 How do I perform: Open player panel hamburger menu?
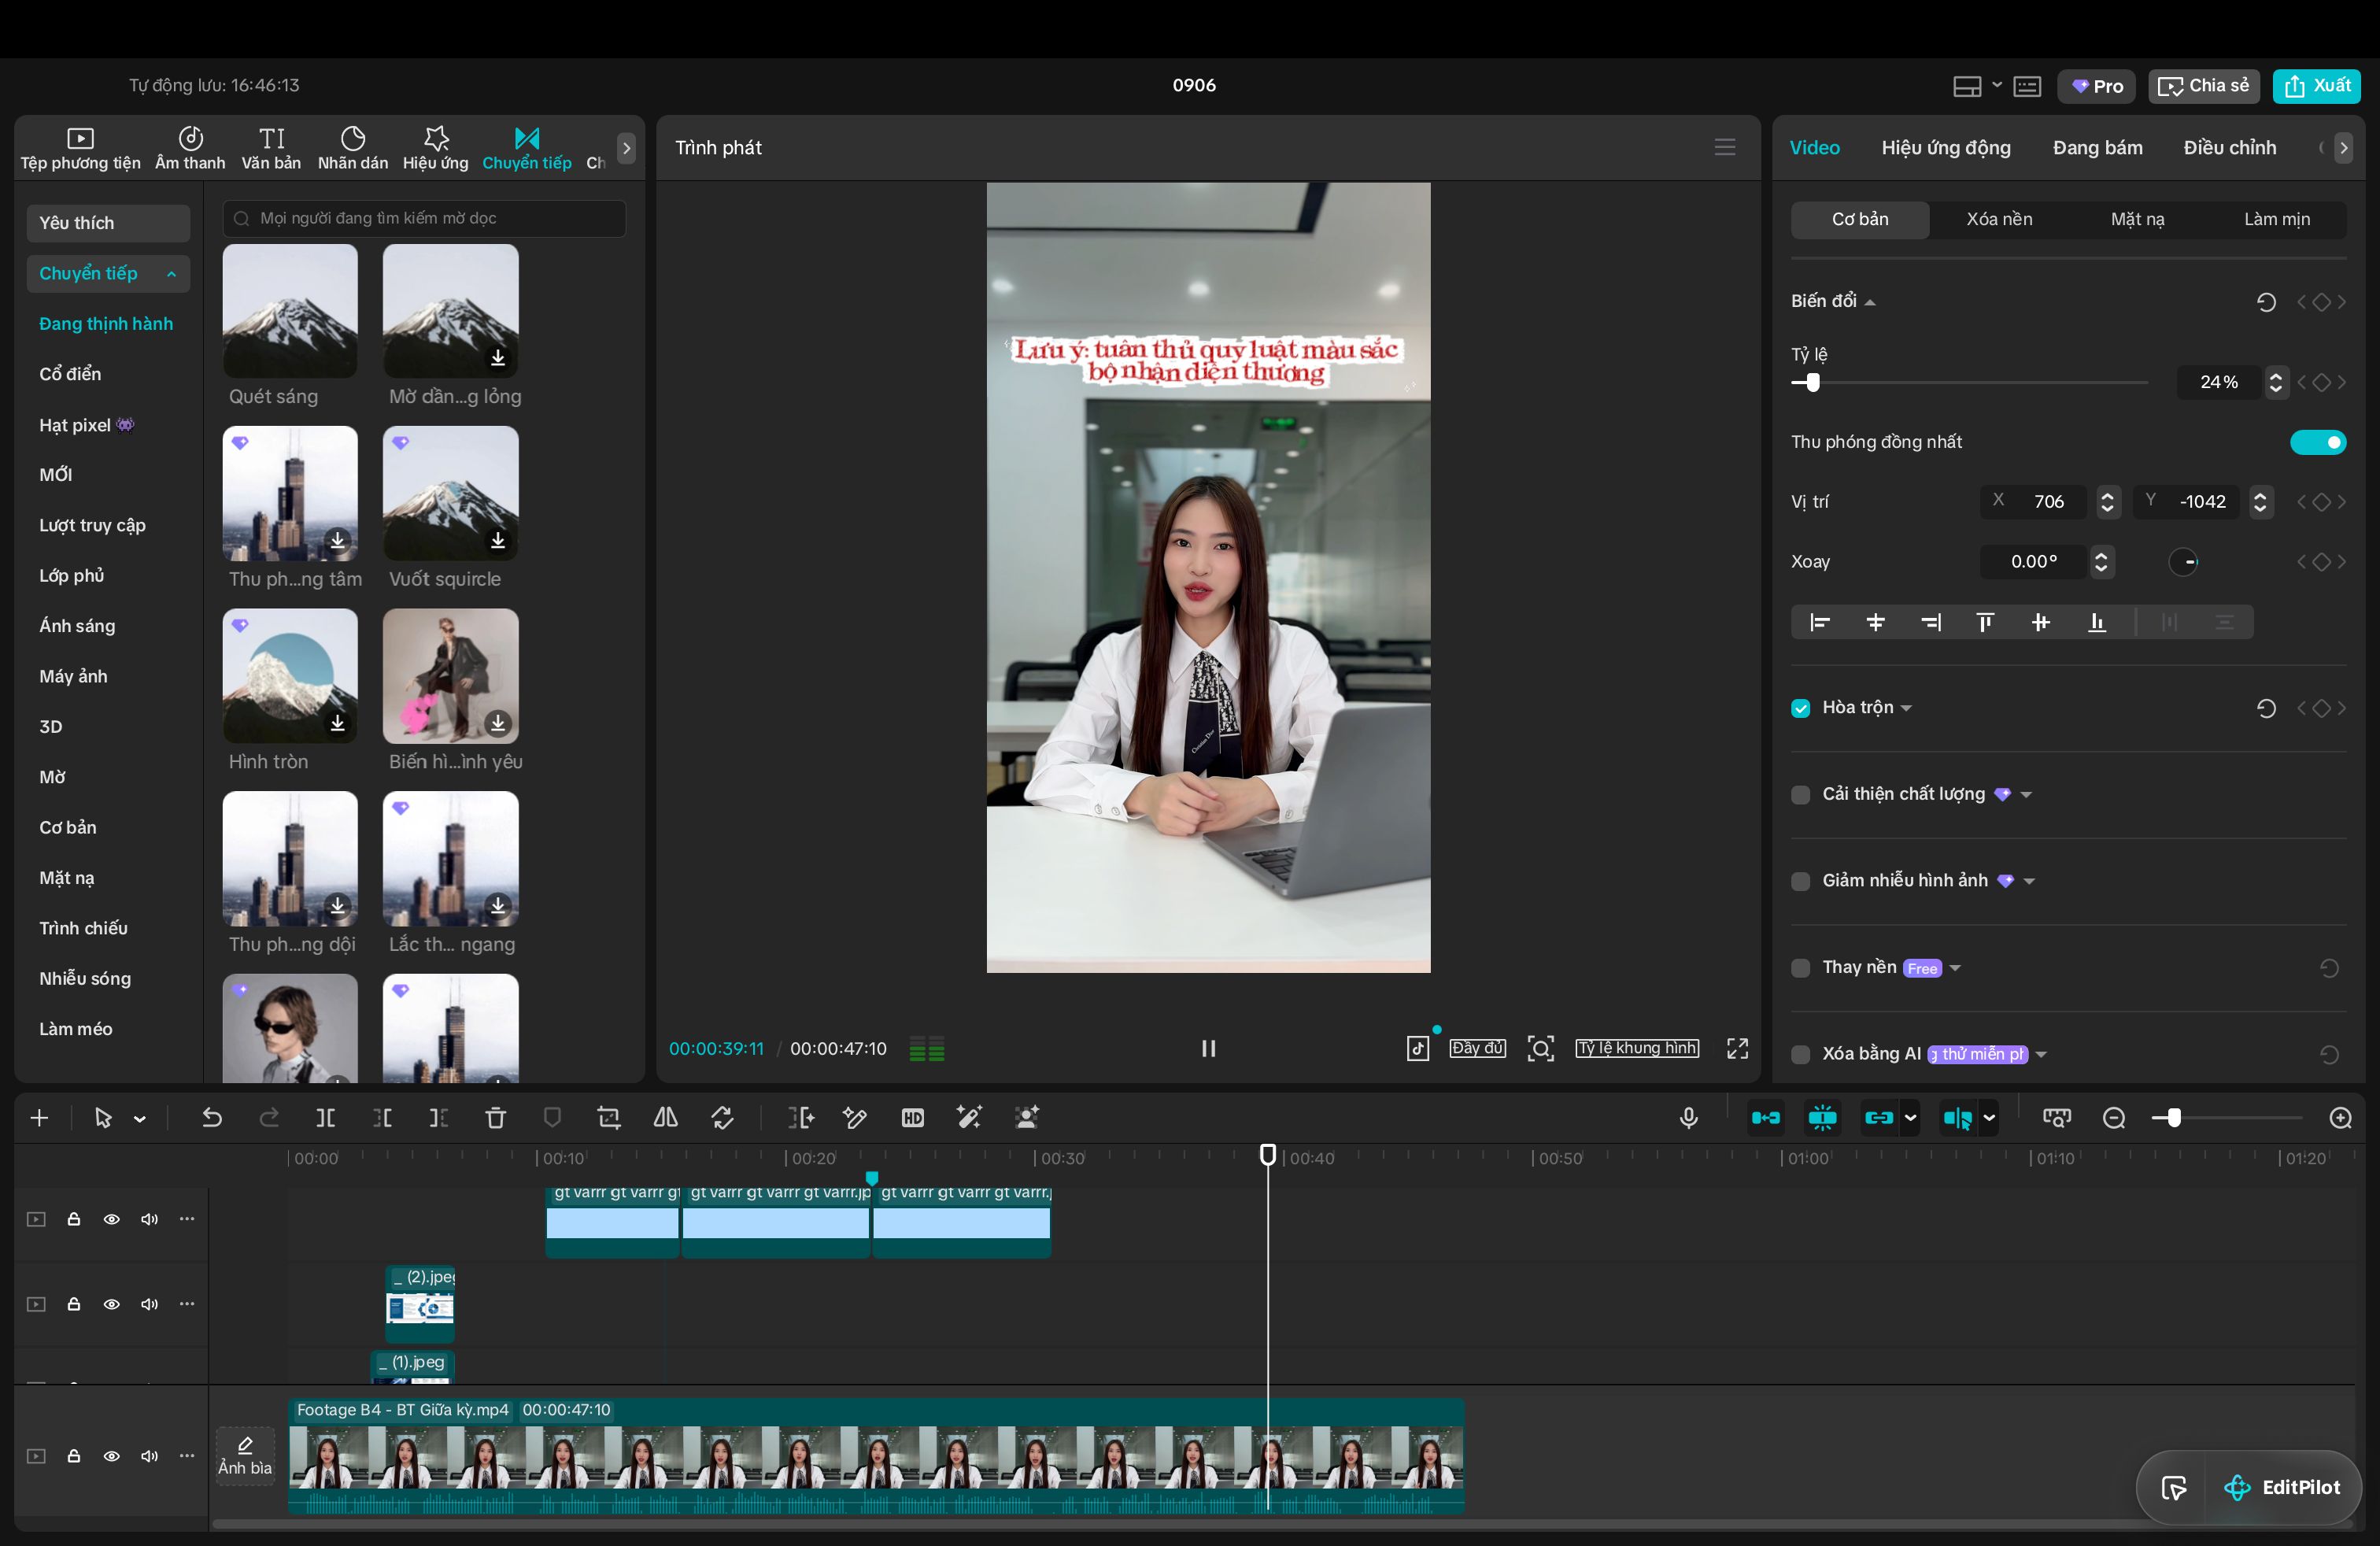(1725, 148)
